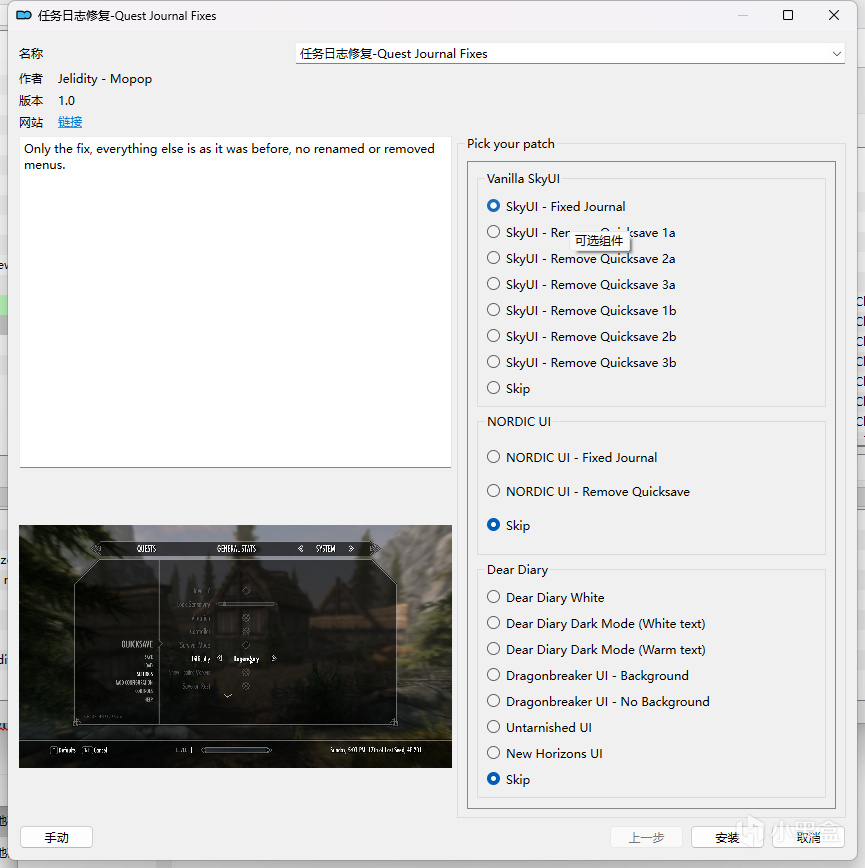
Task: Click the Skyrim journal preview screenshot
Action: pyautogui.click(x=235, y=646)
